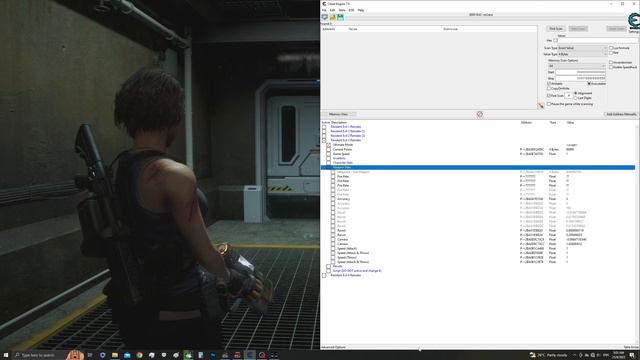Viewport: 640px width, 360px height.
Task: Toggle the CopyOnWrite checkbox
Action: (x=549, y=88)
